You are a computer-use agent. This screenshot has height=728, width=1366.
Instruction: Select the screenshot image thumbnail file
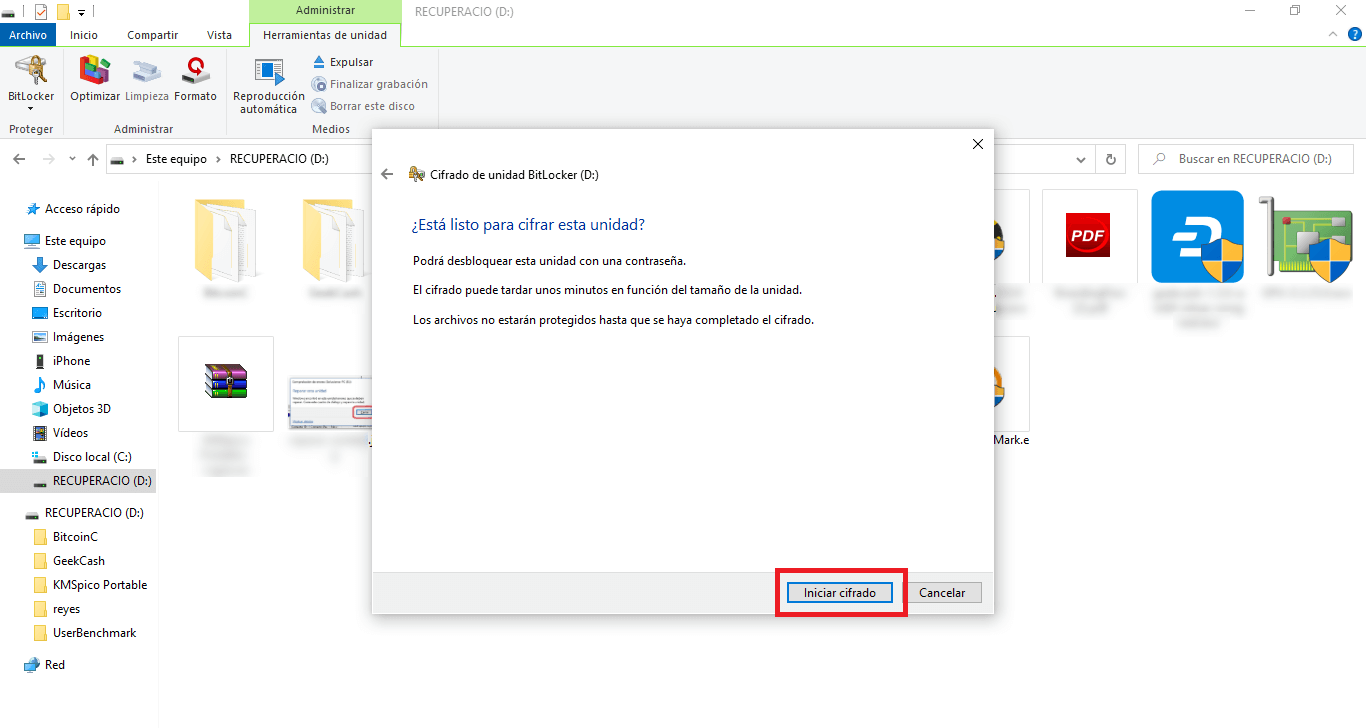coord(329,402)
